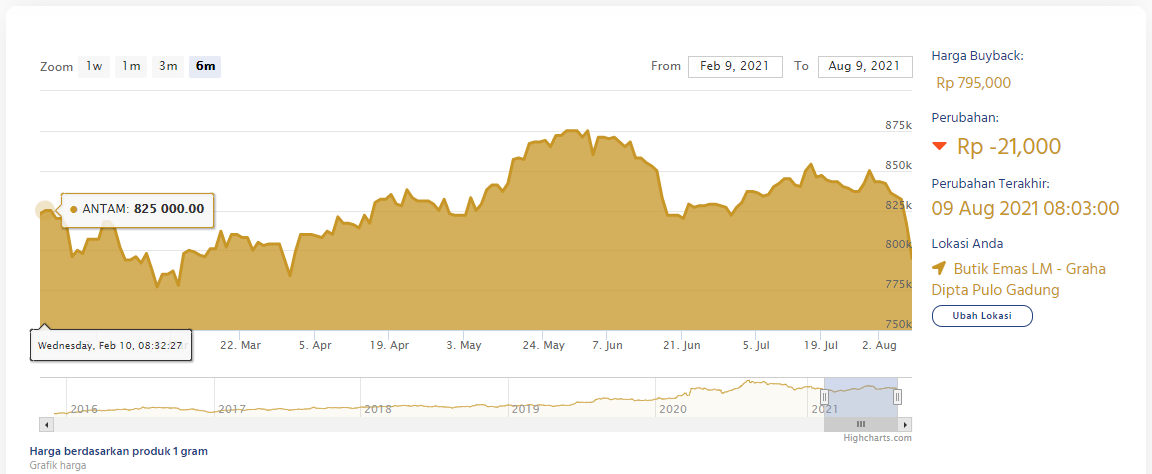Click Harga berdasarkan produk 1 gram text
Screen dimensions: 1152x474
tap(119, 451)
